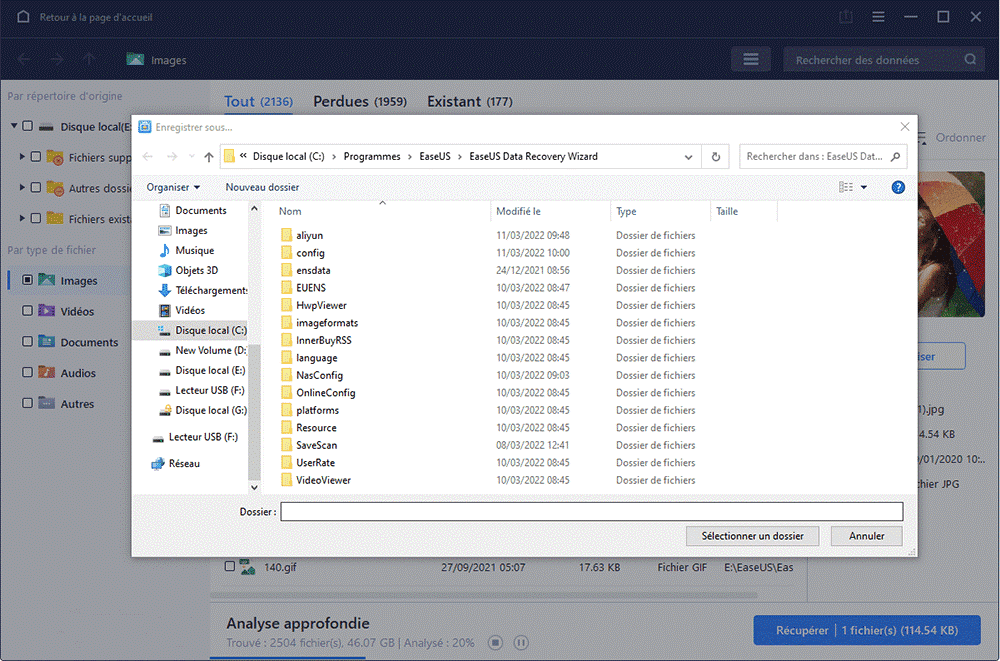The image size is (1000, 661).
Task: Click the Annuler button
Action: pos(866,536)
